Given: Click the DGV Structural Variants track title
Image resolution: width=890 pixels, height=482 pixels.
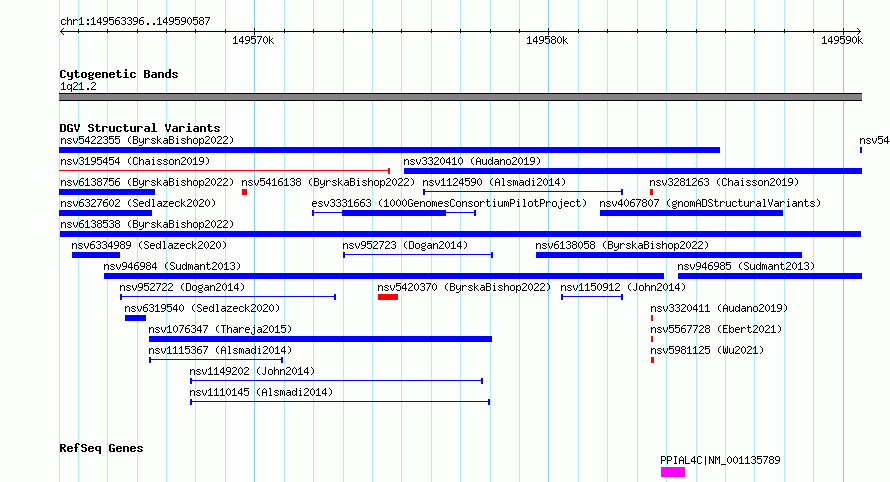Looking at the screenshot, I should point(140,128).
